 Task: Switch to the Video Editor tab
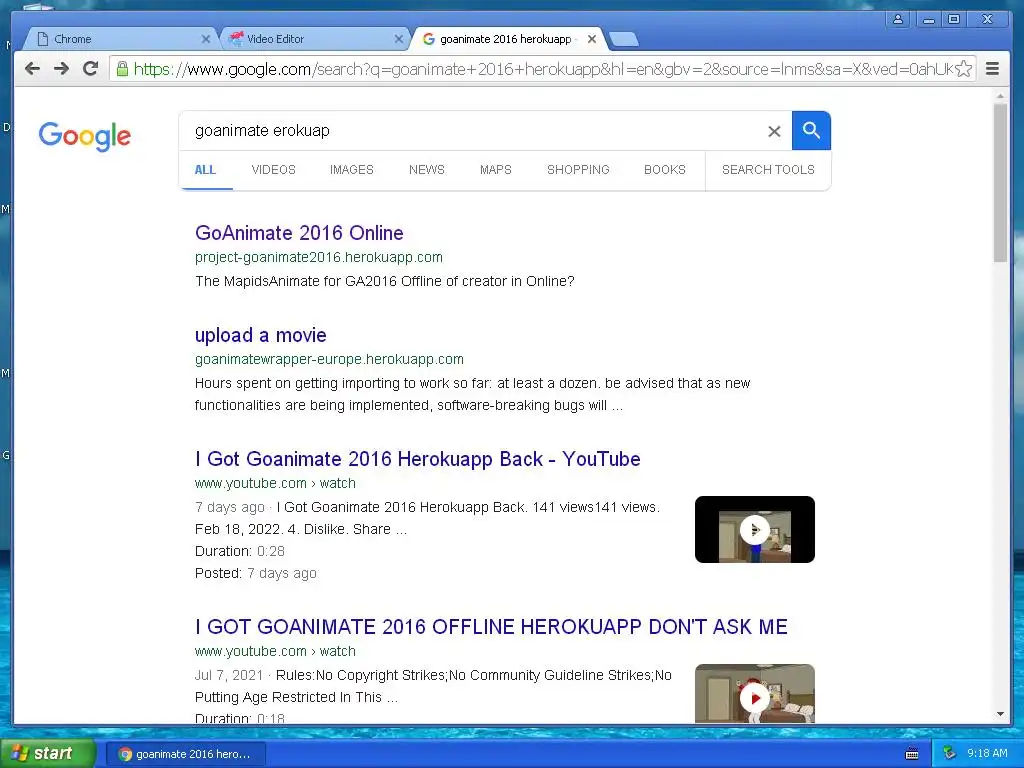click(313, 39)
